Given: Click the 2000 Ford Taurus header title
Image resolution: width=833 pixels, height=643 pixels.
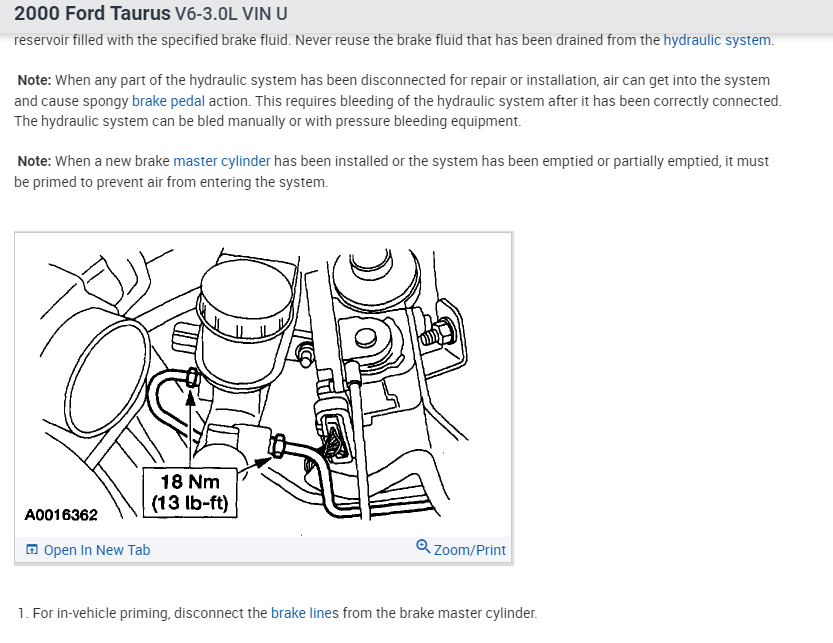Looking at the screenshot, I should point(92,13).
